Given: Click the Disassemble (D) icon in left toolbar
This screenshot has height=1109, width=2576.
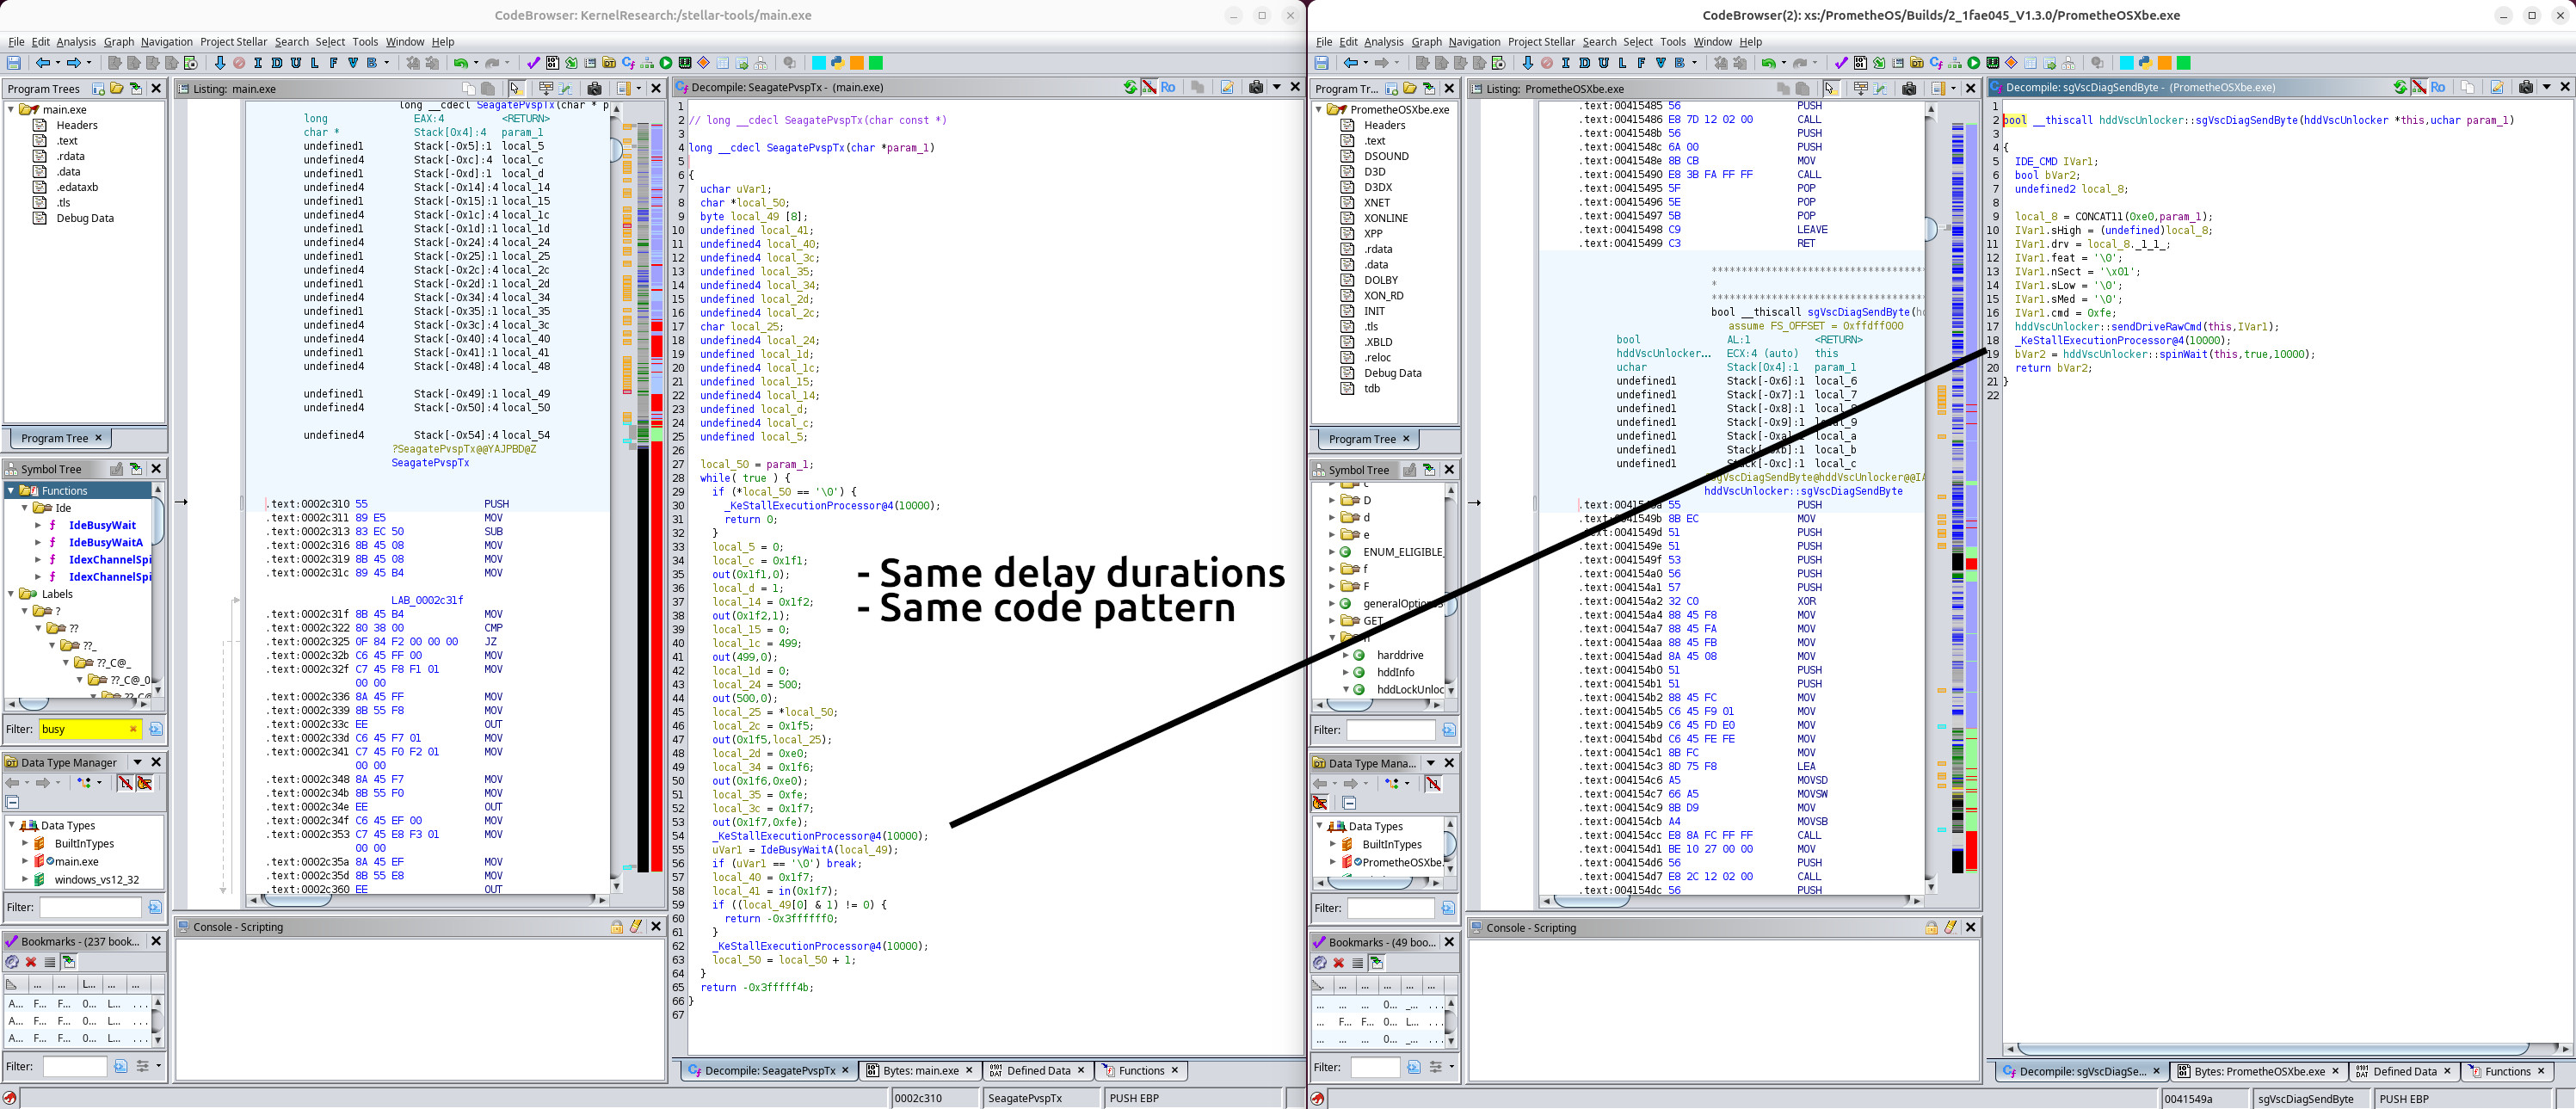Looking at the screenshot, I should point(277,63).
